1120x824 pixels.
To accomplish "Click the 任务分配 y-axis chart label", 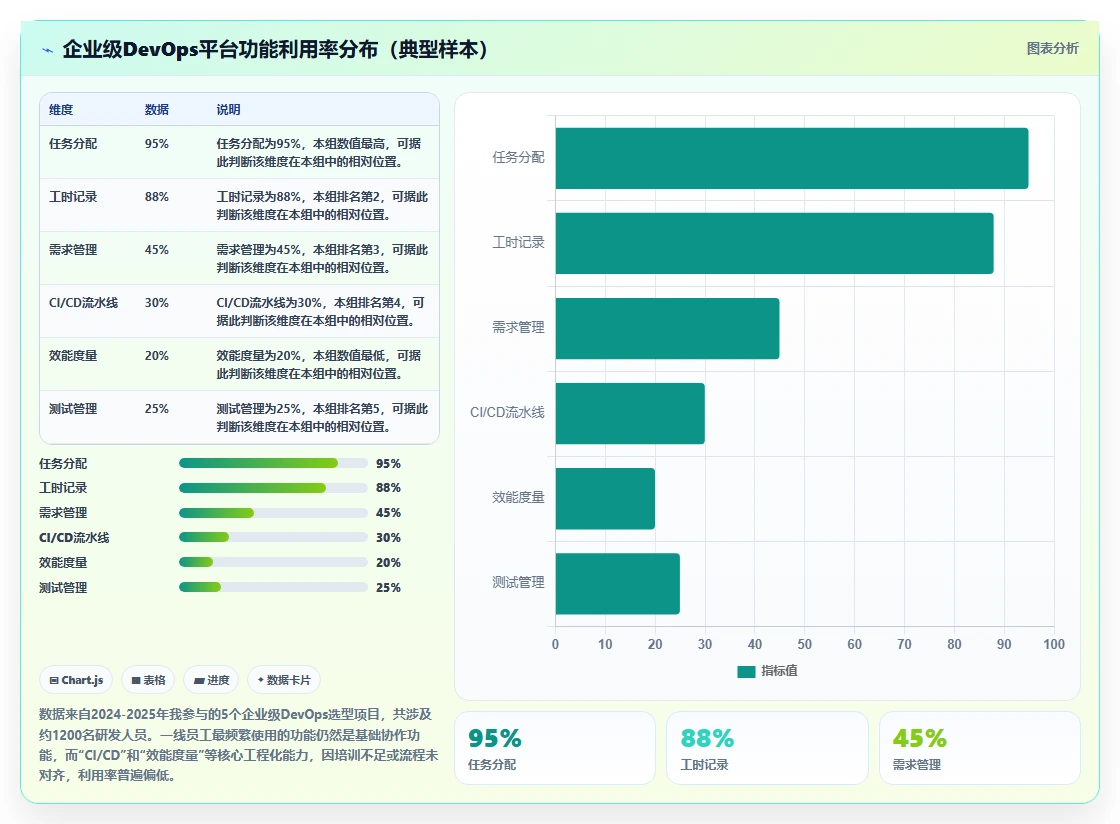I will click(518, 157).
